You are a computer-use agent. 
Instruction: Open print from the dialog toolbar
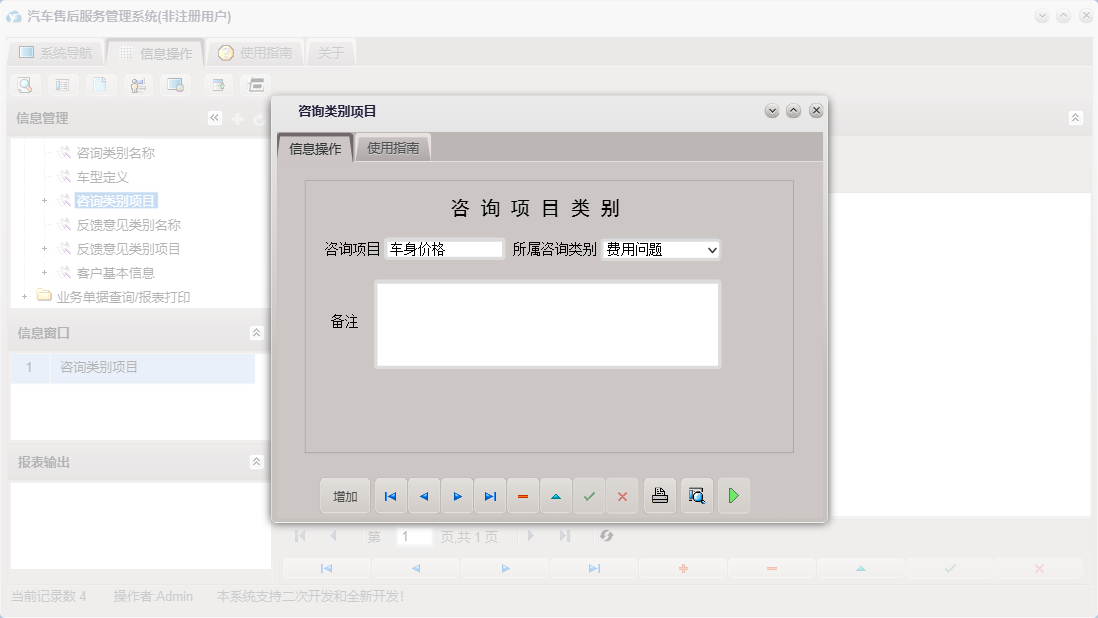[x=658, y=495]
